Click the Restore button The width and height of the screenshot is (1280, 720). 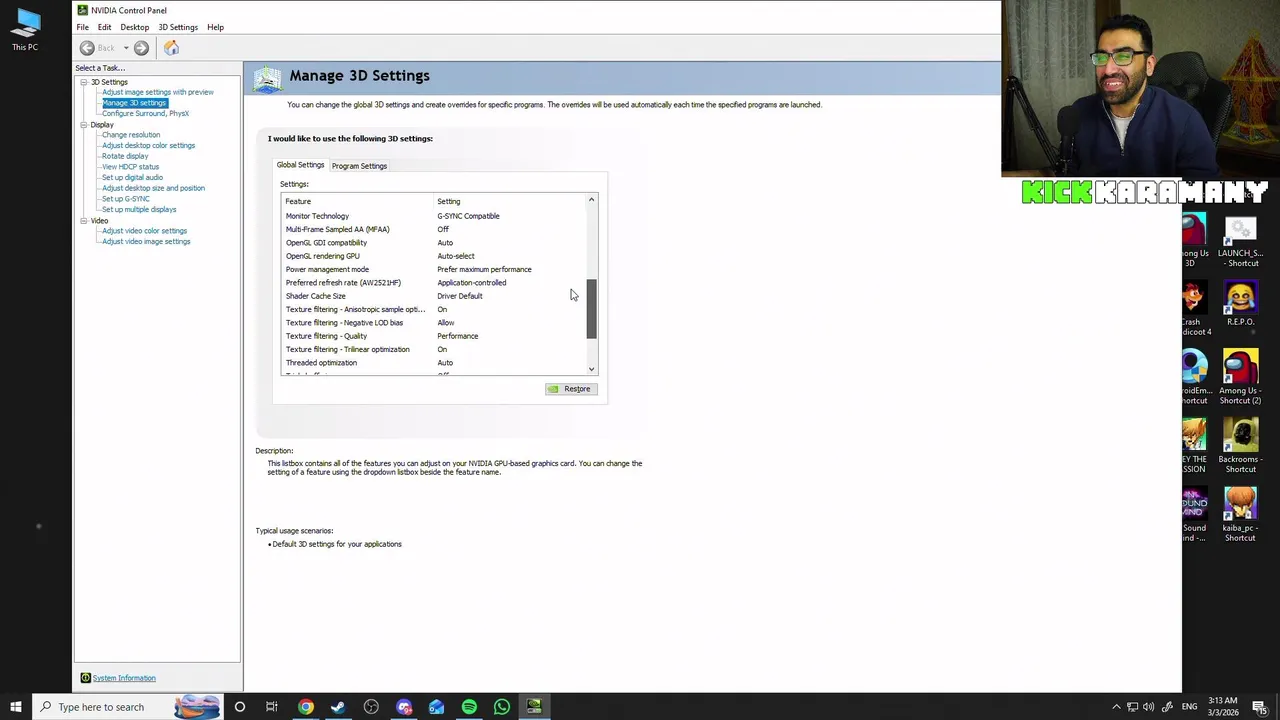click(571, 389)
